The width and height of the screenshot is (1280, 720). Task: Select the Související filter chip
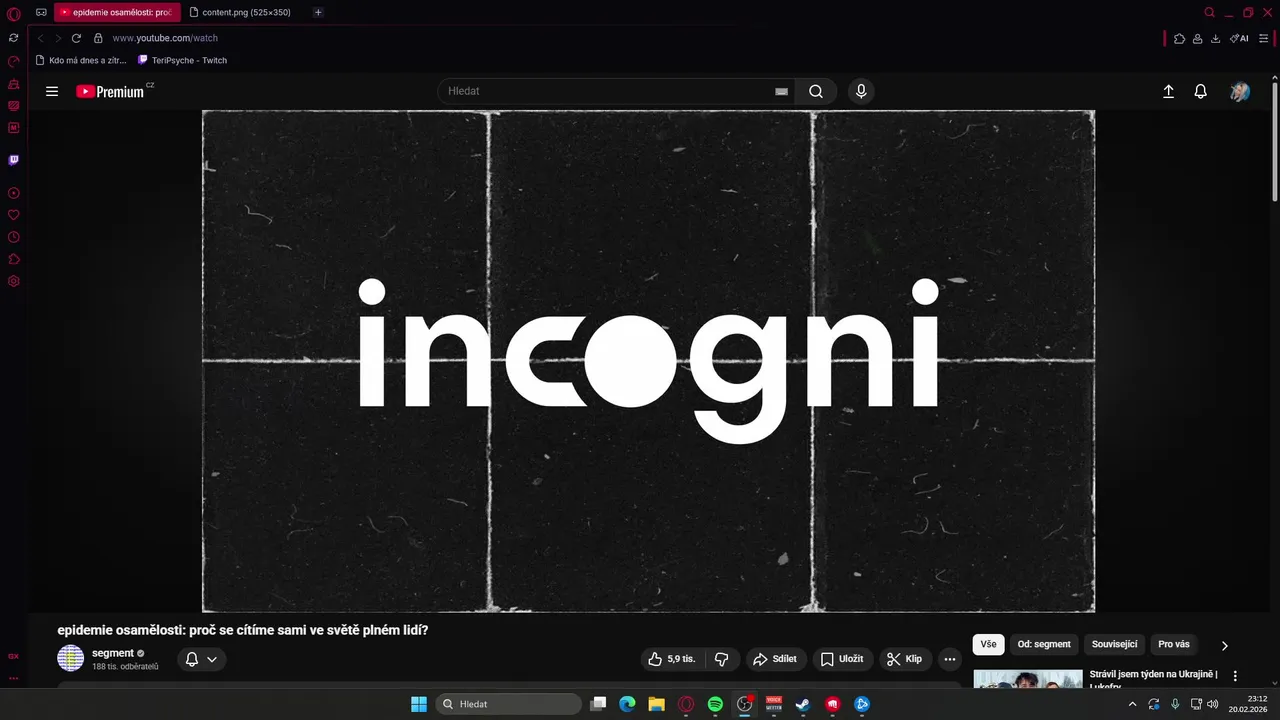(x=1114, y=644)
